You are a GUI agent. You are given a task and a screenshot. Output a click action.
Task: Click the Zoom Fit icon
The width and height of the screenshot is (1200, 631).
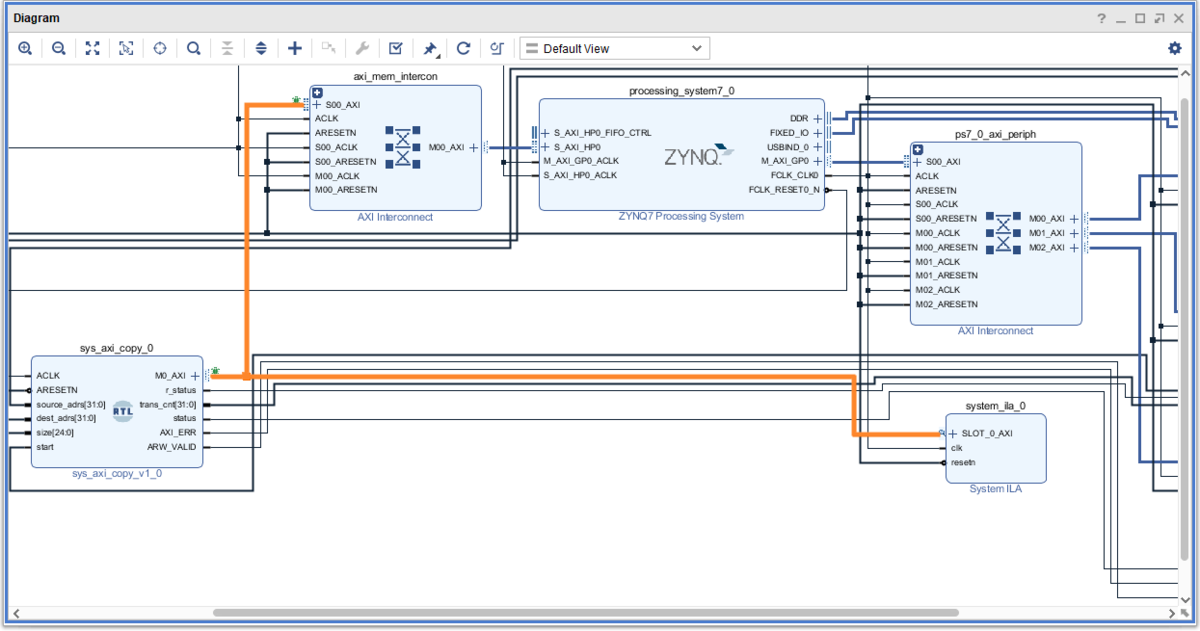(92, 48)
